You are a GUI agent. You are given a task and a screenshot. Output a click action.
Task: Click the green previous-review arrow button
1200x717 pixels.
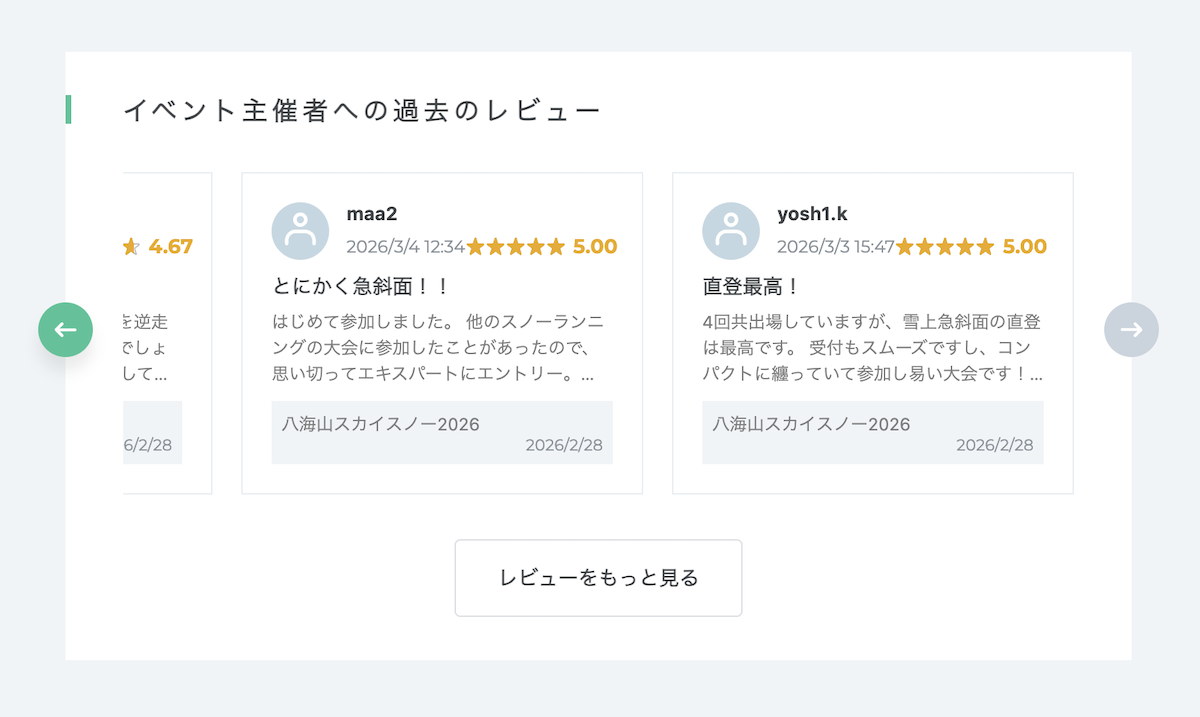[66, 330]
